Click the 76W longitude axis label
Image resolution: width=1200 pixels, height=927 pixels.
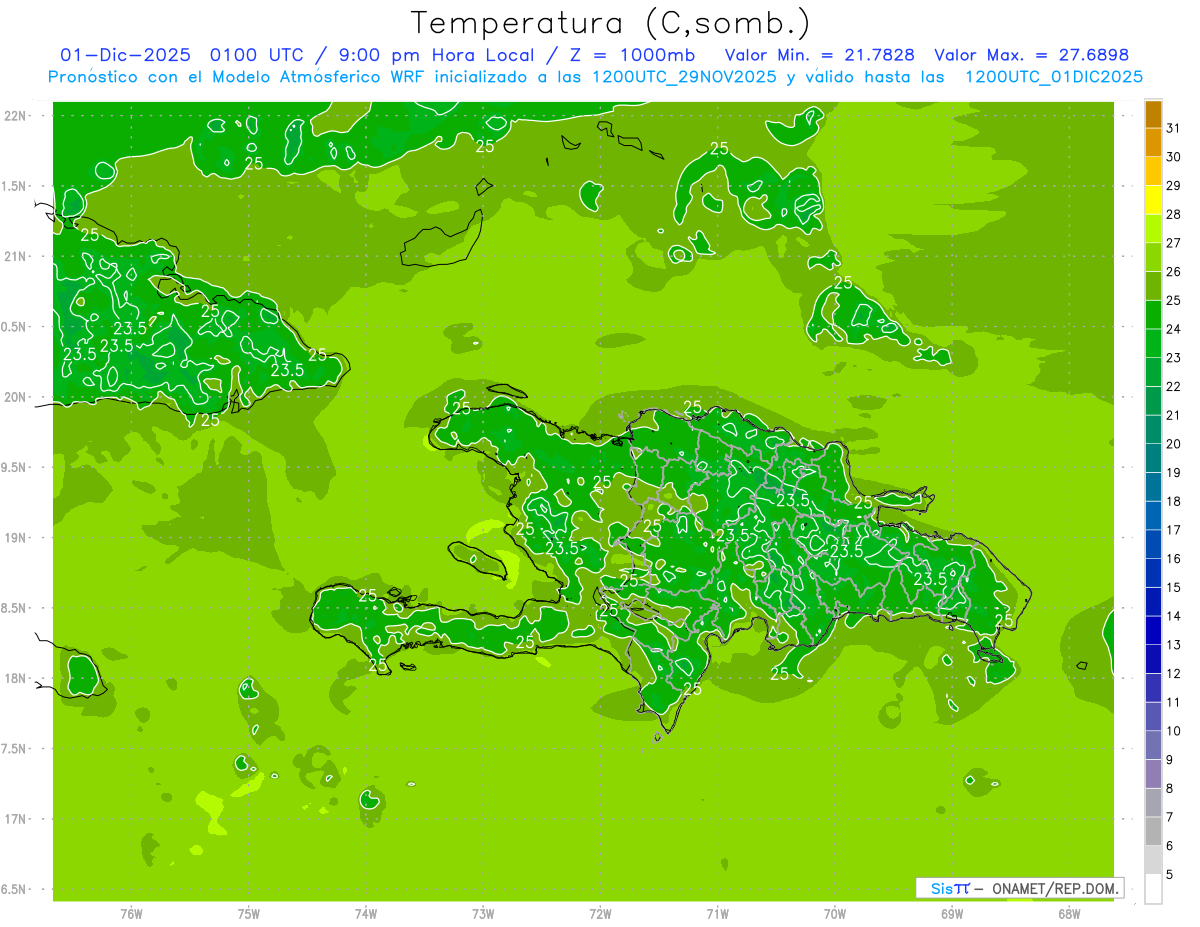[x=131, y=914]
